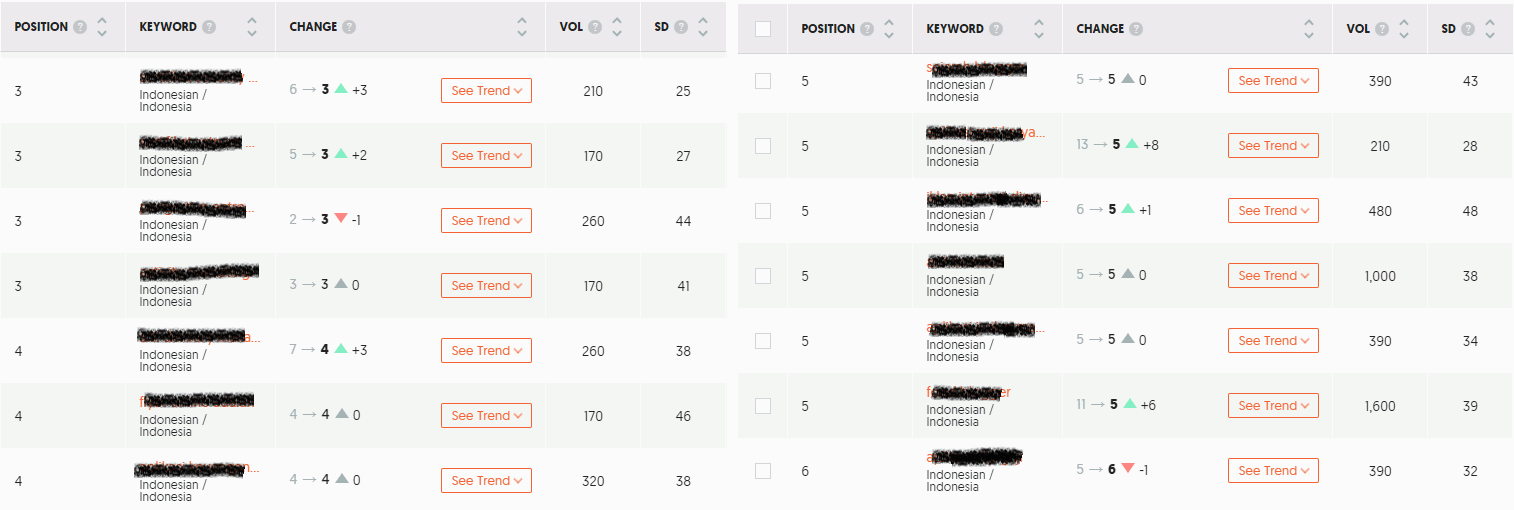
Task: Click help icon beside left POSITION header
Action: (80, 27)
